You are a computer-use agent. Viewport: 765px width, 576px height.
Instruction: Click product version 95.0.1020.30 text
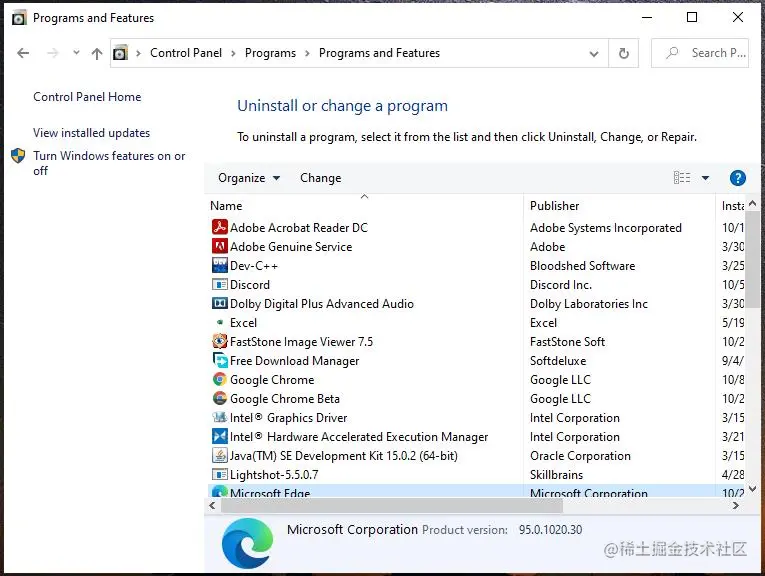pos(550,530)
